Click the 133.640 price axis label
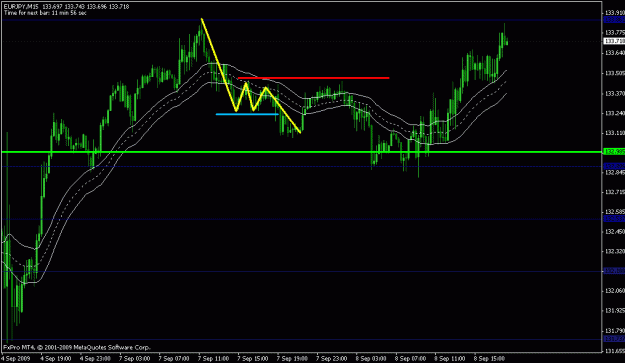Screen dimensions: 625x363 pyautogui.click(x=614, y=53)
